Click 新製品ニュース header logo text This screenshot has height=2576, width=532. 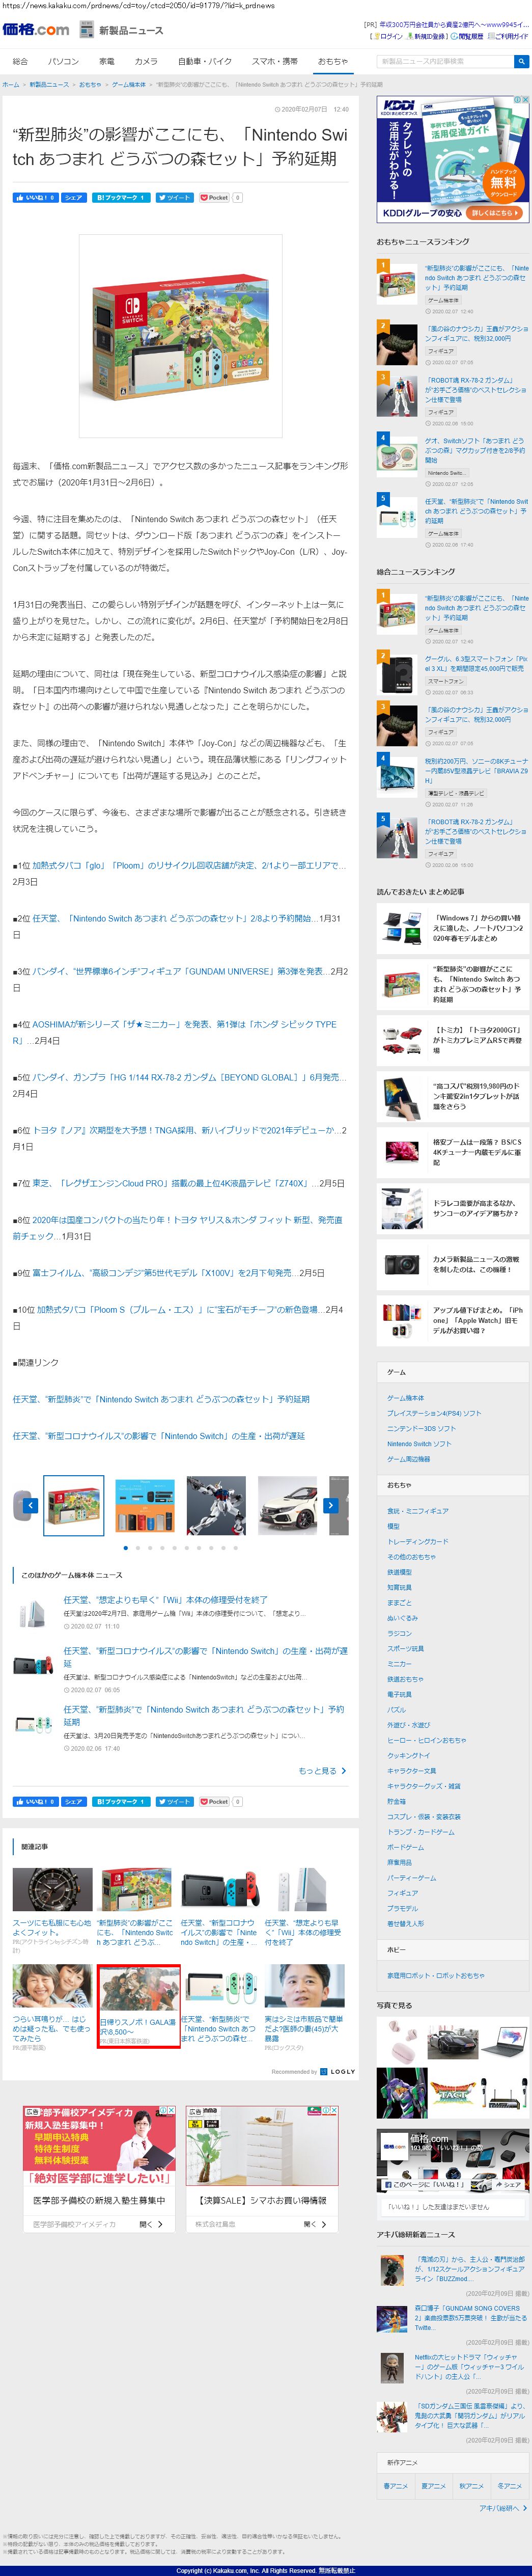pyautogui.click(x=131, y=31)
